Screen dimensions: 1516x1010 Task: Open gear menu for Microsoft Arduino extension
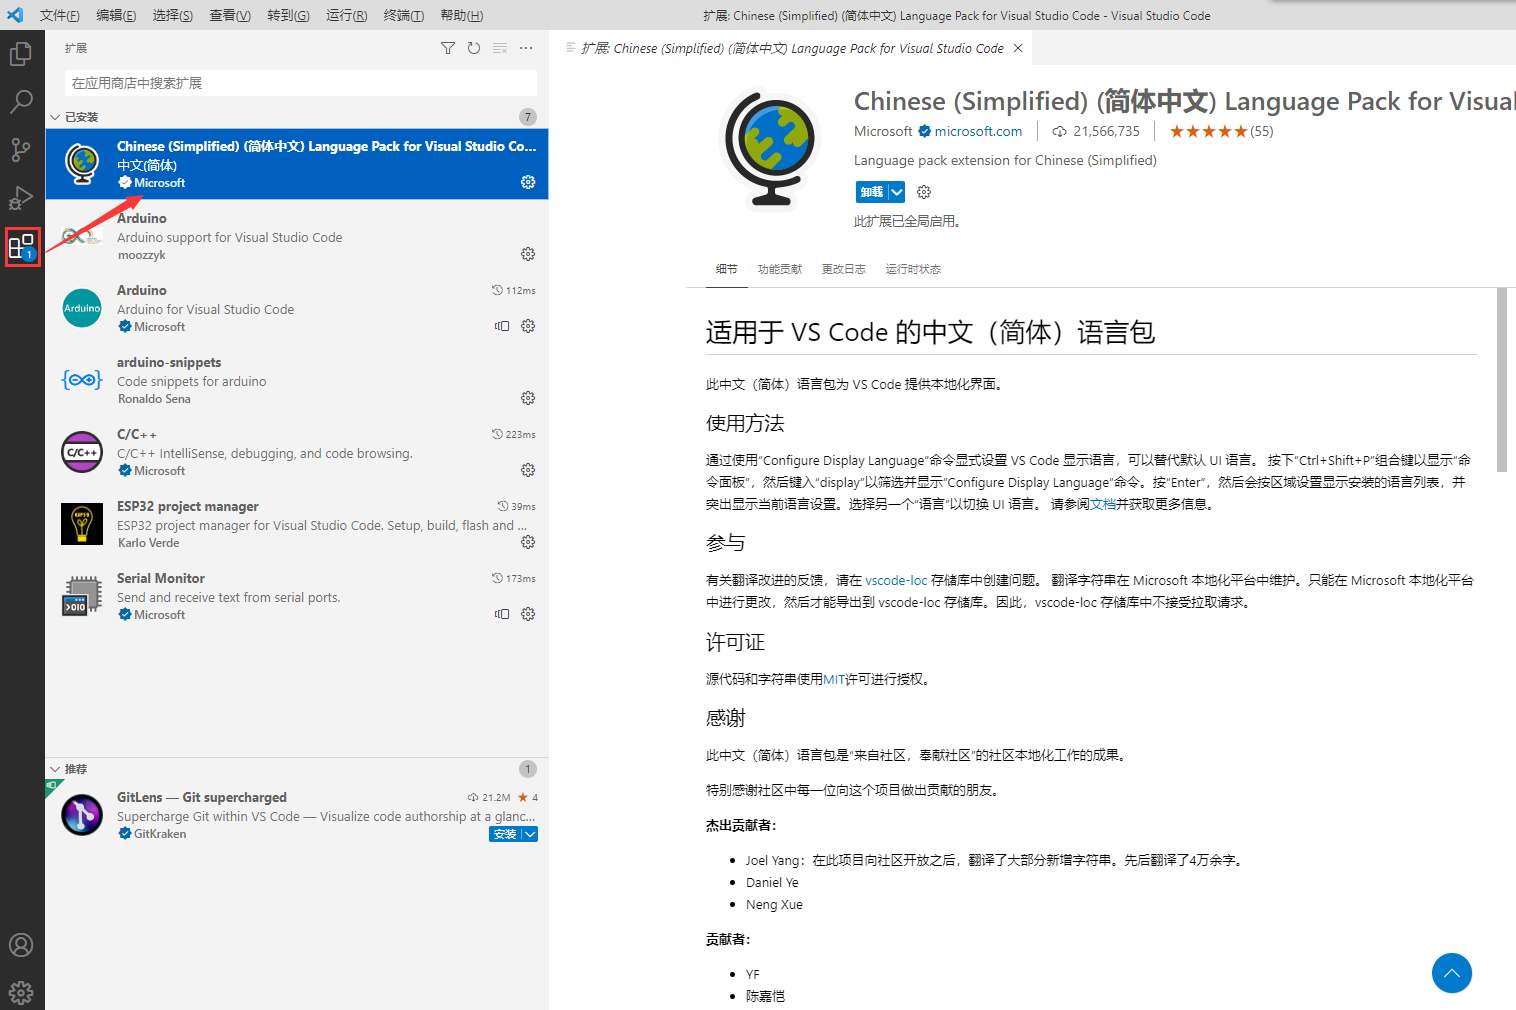point(528,326)
